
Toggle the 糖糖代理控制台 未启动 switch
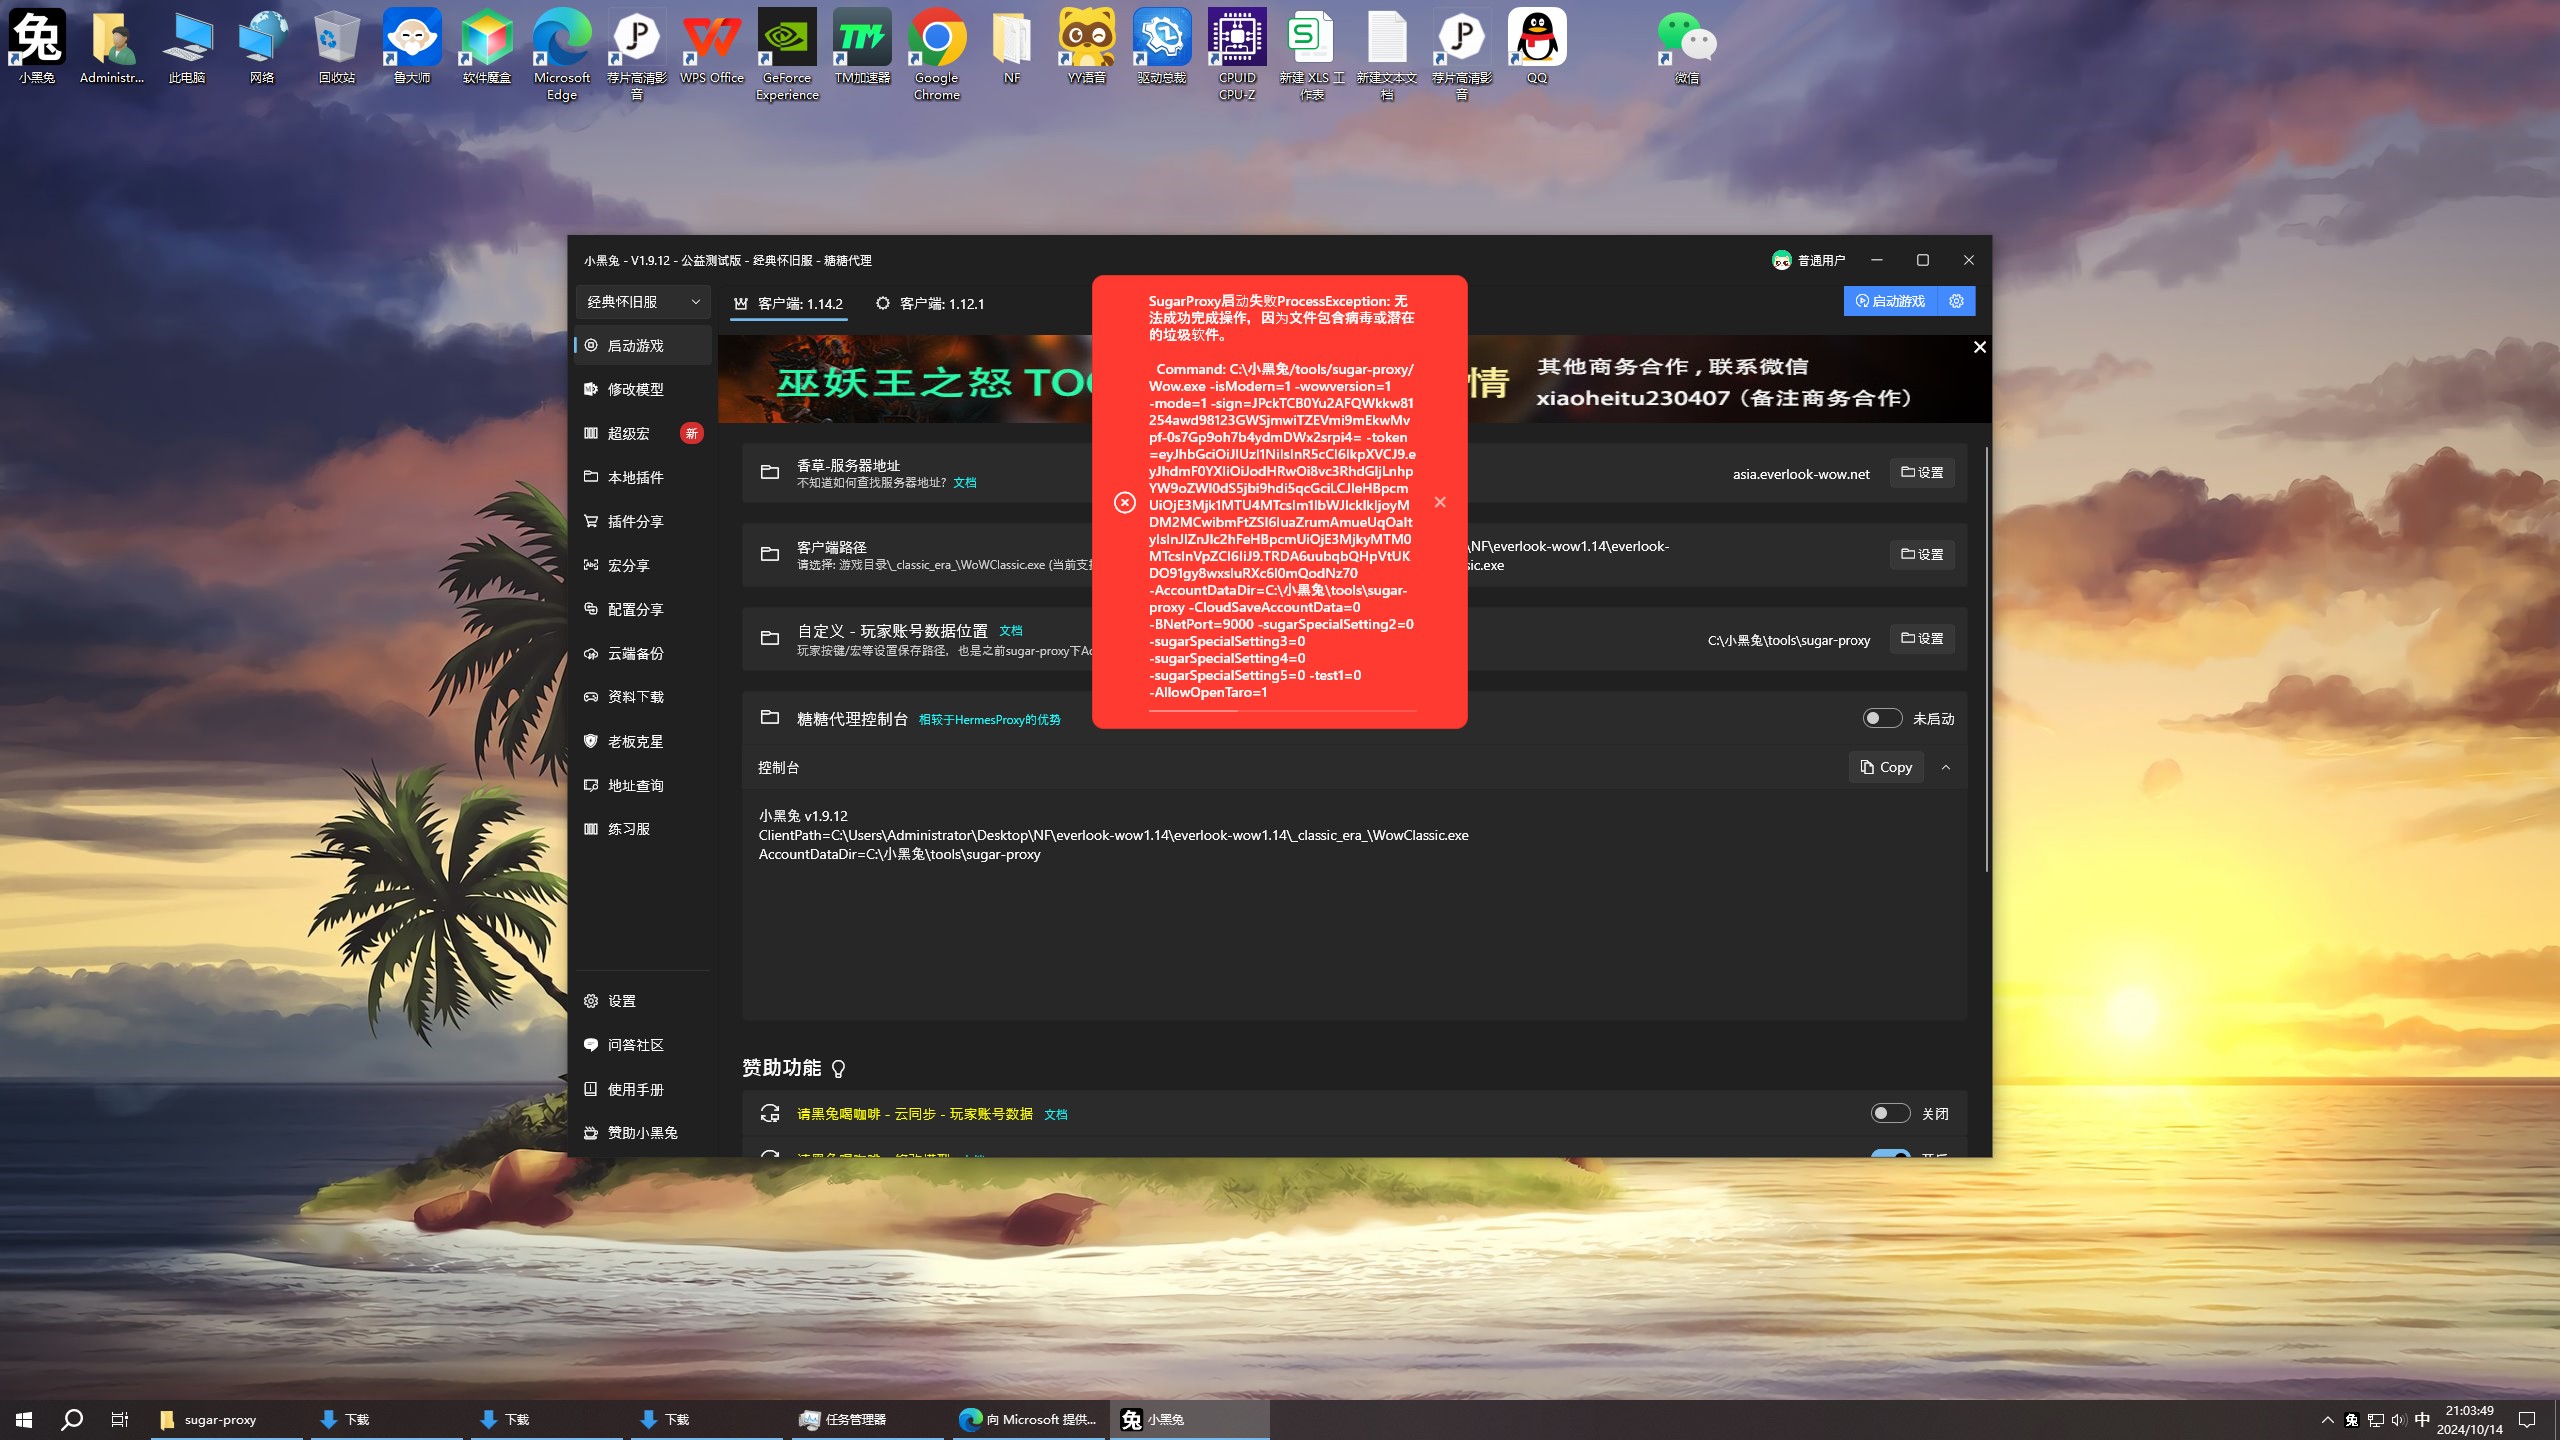pos(1882,719)
